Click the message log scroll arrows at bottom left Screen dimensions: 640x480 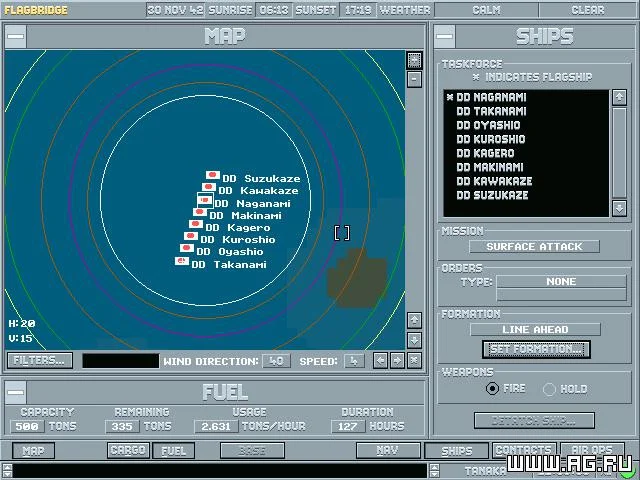point(7,471)
